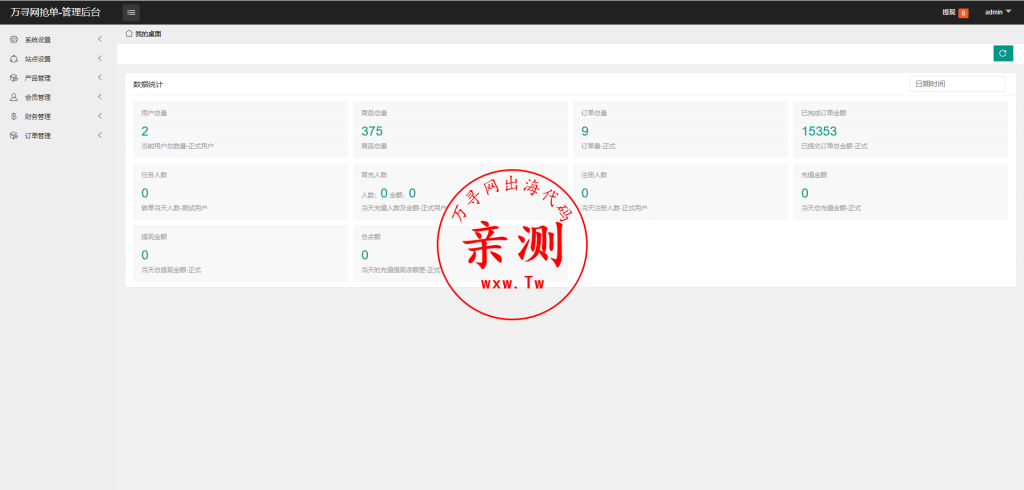This screenshot has height=490, width=1024.
Task: Expand the 会员管理 chevron
Action: coord(100,97)
